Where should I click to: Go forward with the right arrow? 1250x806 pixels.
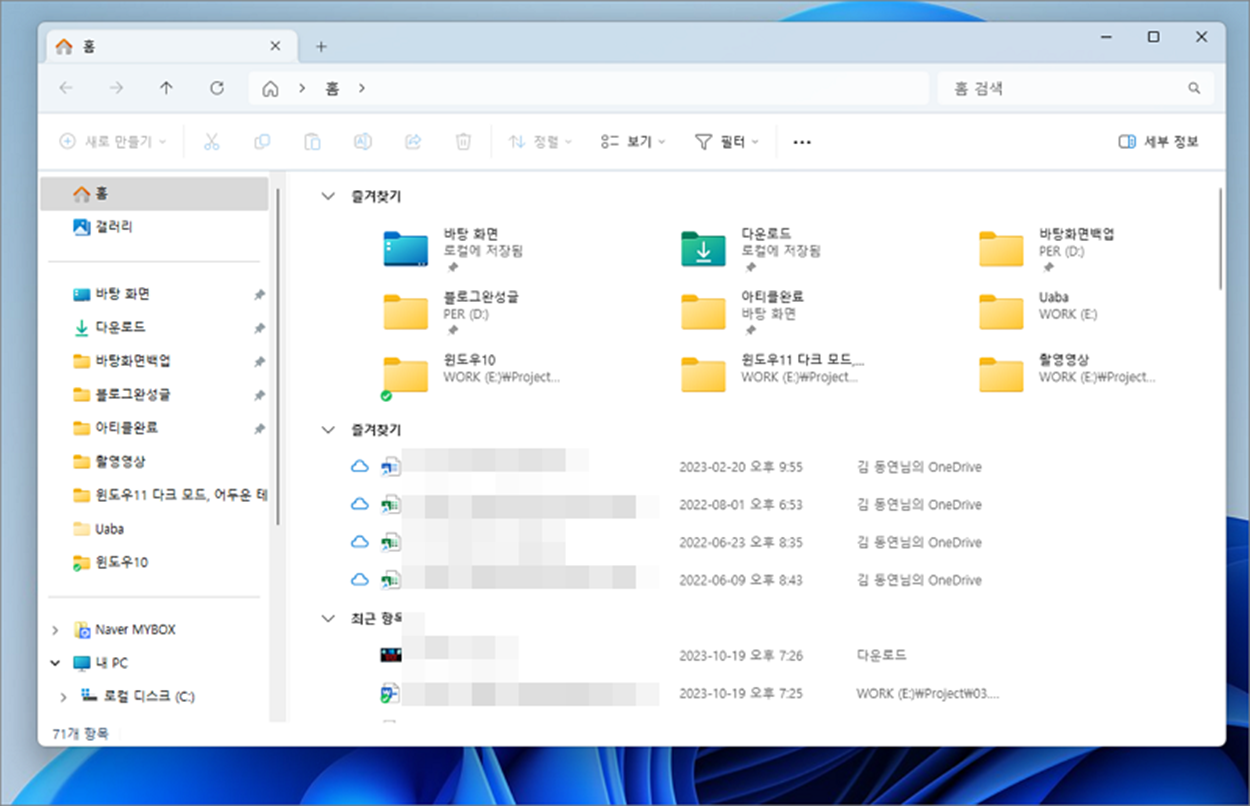[x=116, y=88]
